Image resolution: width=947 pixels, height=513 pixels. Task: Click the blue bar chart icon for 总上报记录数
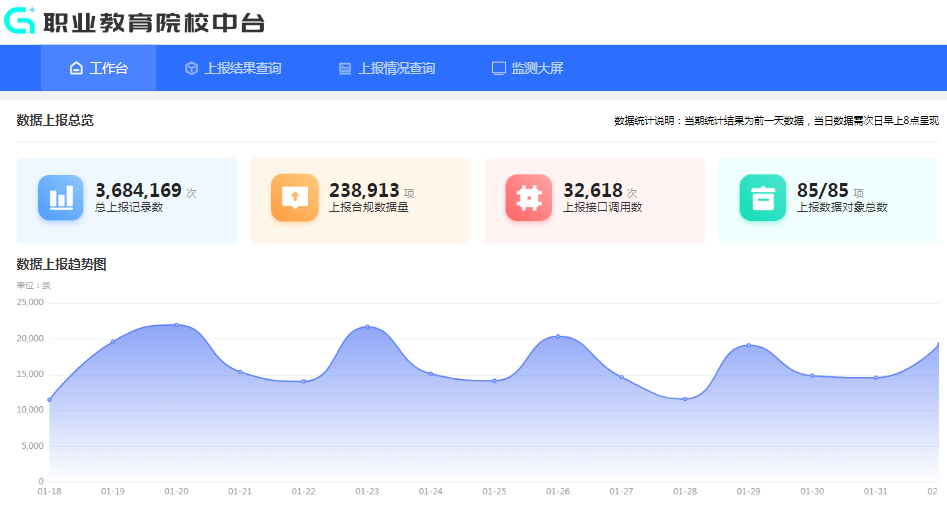pyautogui.click(x=61, y=198)
